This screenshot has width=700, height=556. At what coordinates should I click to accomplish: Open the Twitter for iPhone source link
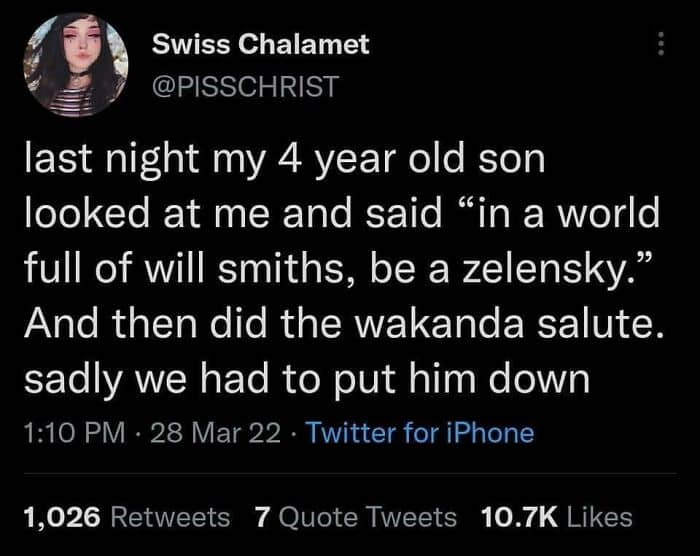pyautogui.click(x=419, y=432)
